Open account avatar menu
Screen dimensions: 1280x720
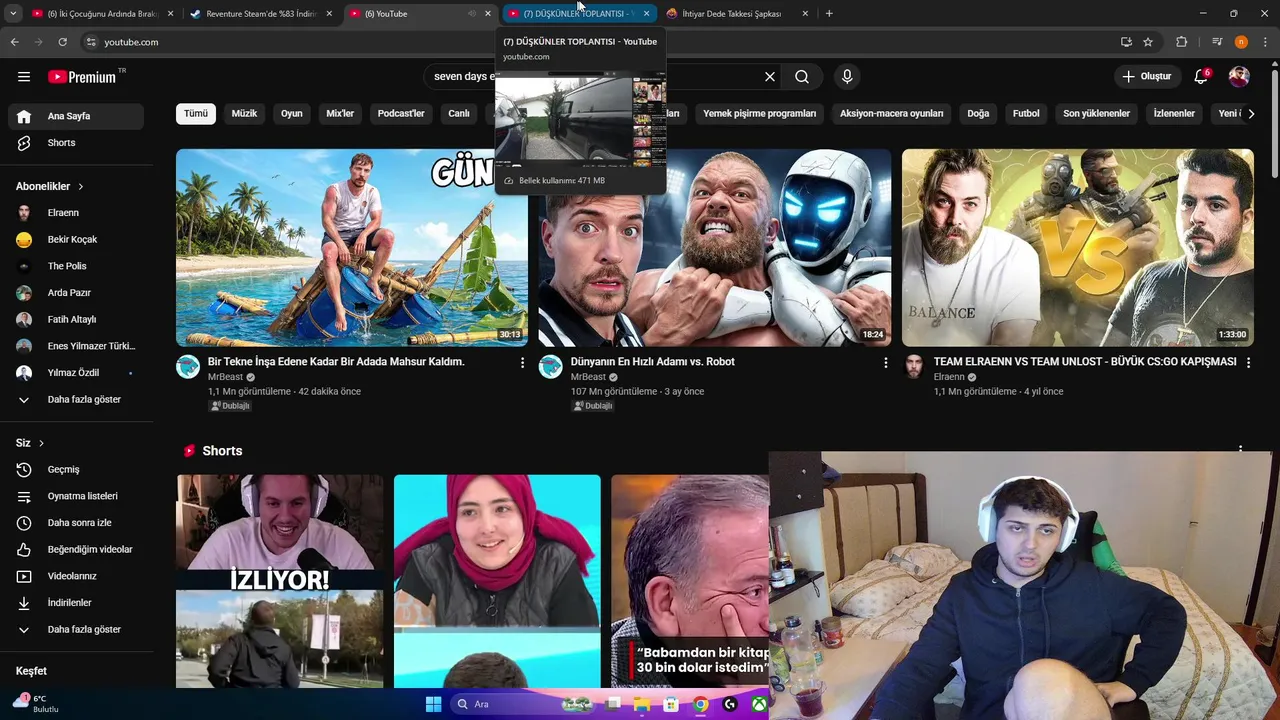click(x=1239, y=76)
